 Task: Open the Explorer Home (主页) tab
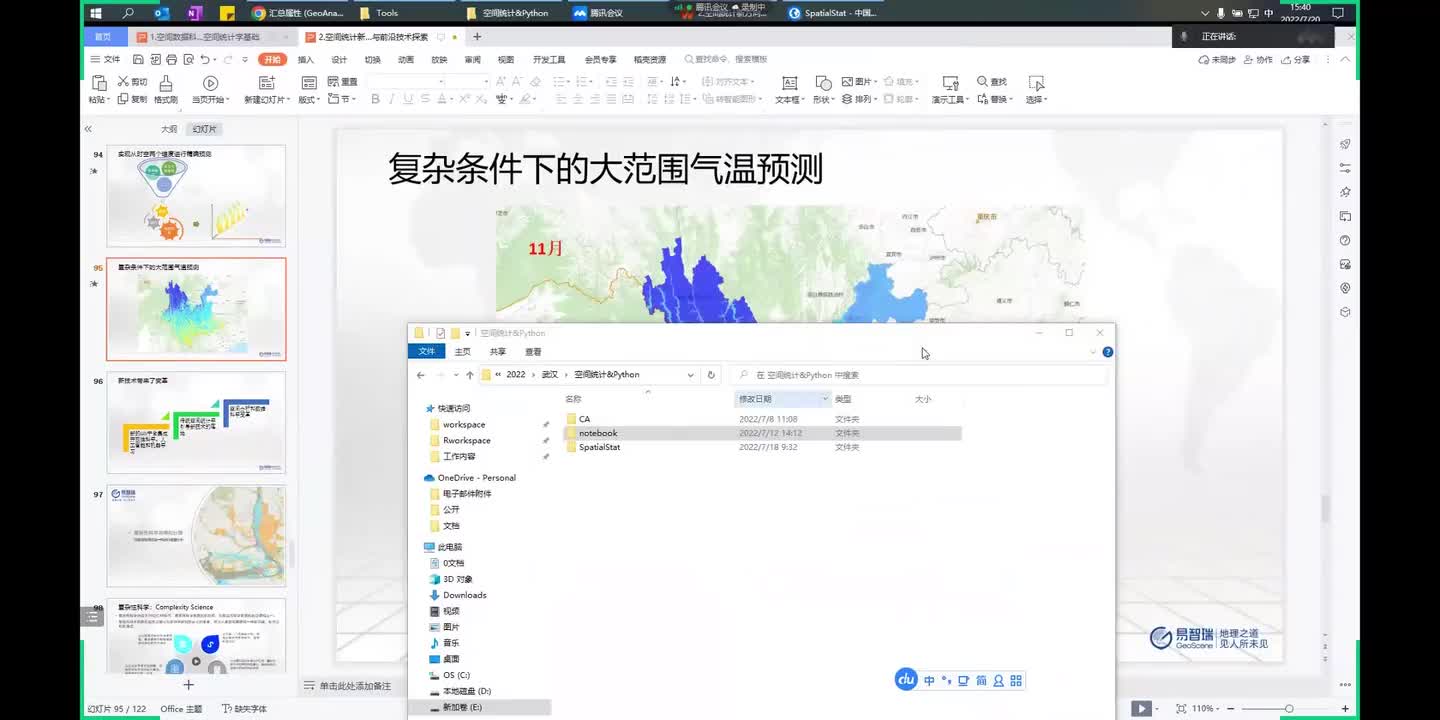462,352
